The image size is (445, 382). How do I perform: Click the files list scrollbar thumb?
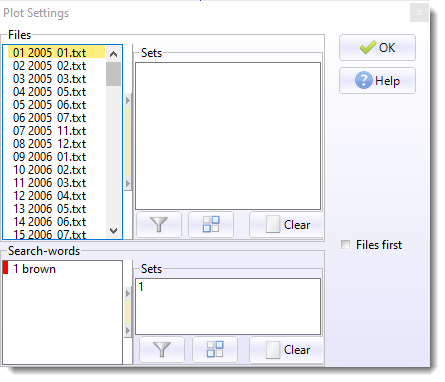coord(113,74)
